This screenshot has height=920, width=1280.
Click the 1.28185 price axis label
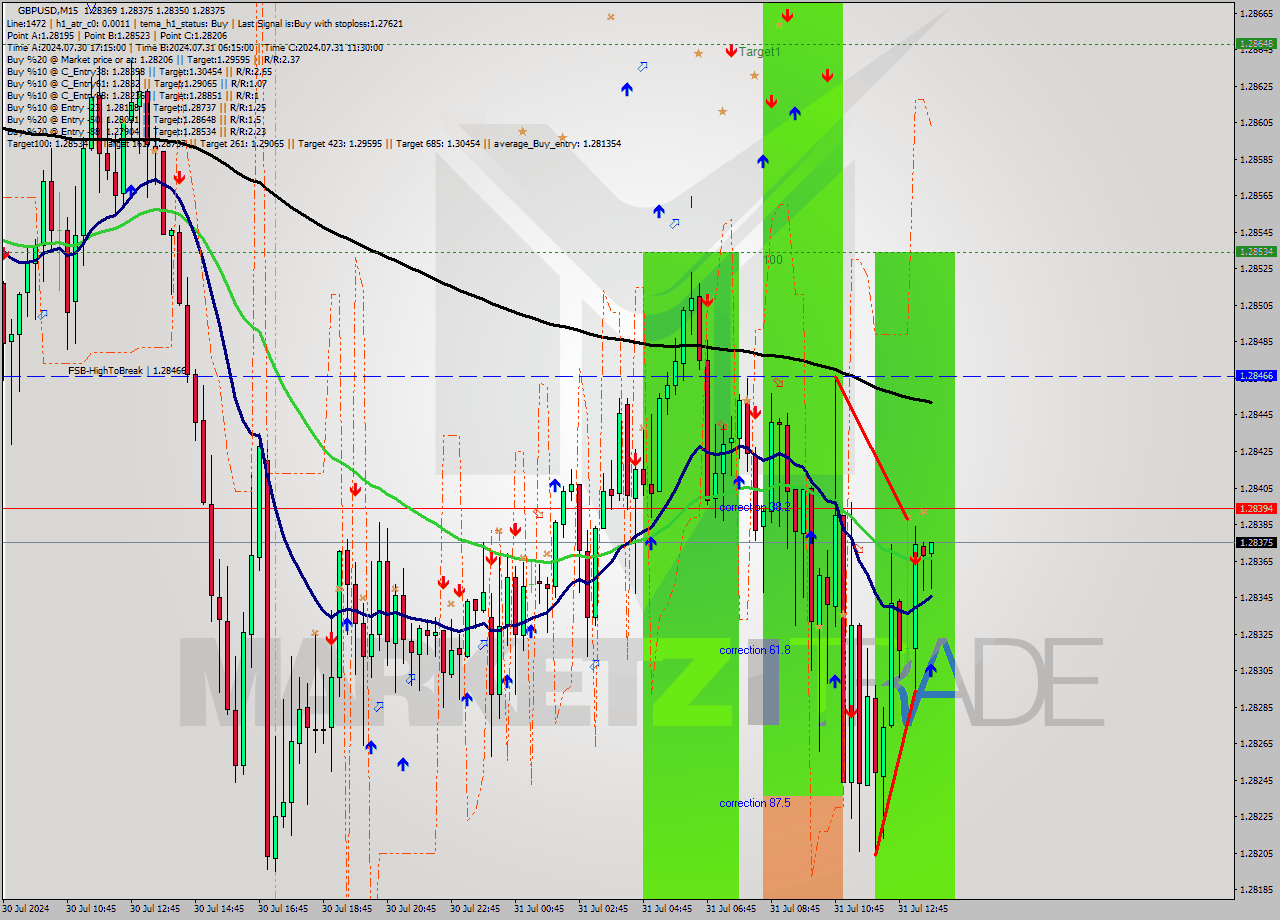pyautogui.click(x=1256, y=889)
